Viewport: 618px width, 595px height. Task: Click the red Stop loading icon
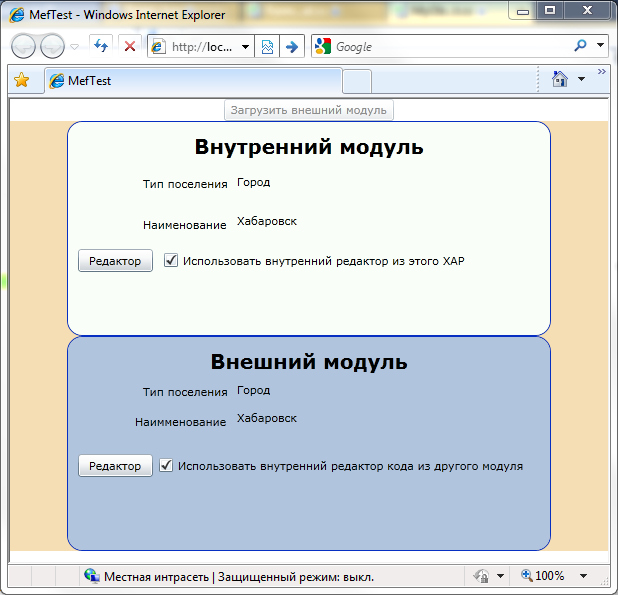click(x=130, y=46)
